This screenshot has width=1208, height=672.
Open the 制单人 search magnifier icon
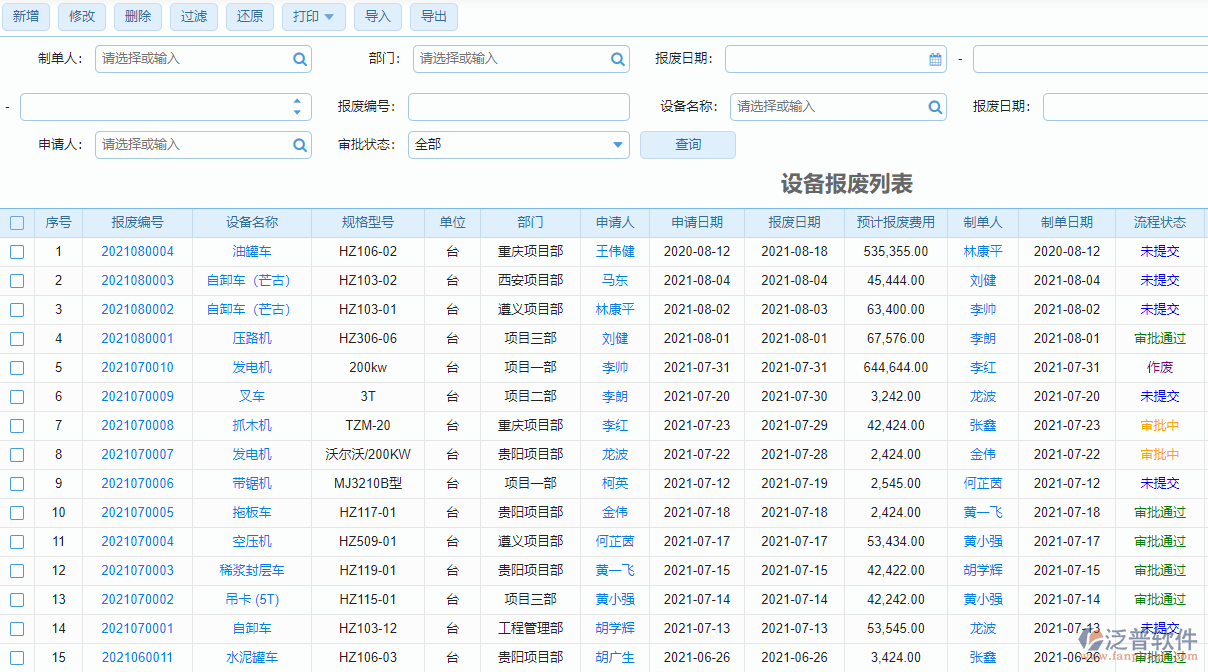click(x=298, y=59)
